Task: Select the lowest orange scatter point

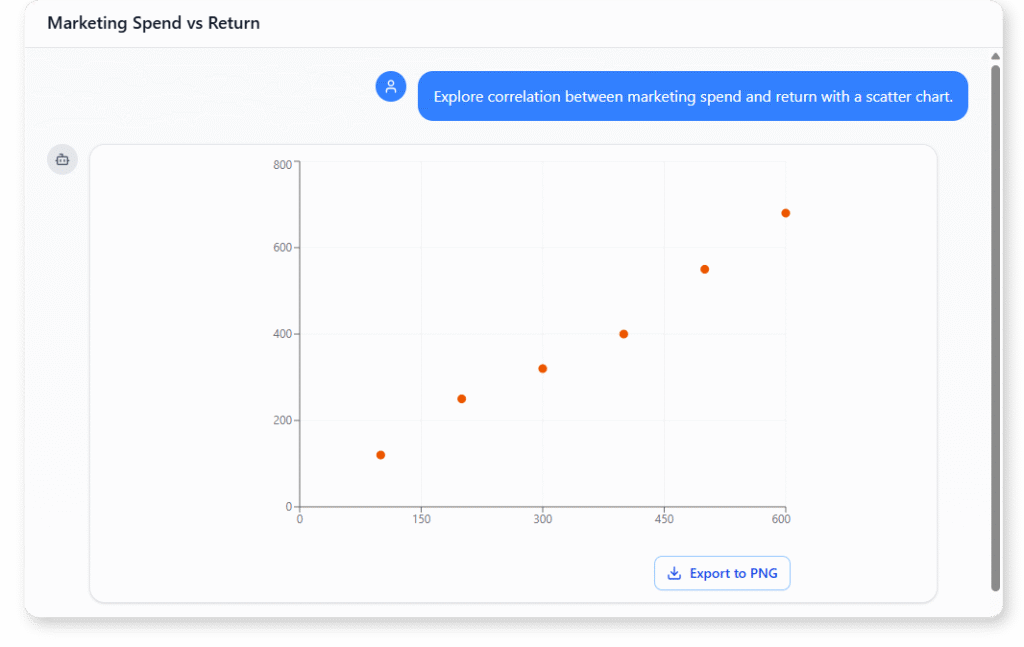Action: coord(381,455)
